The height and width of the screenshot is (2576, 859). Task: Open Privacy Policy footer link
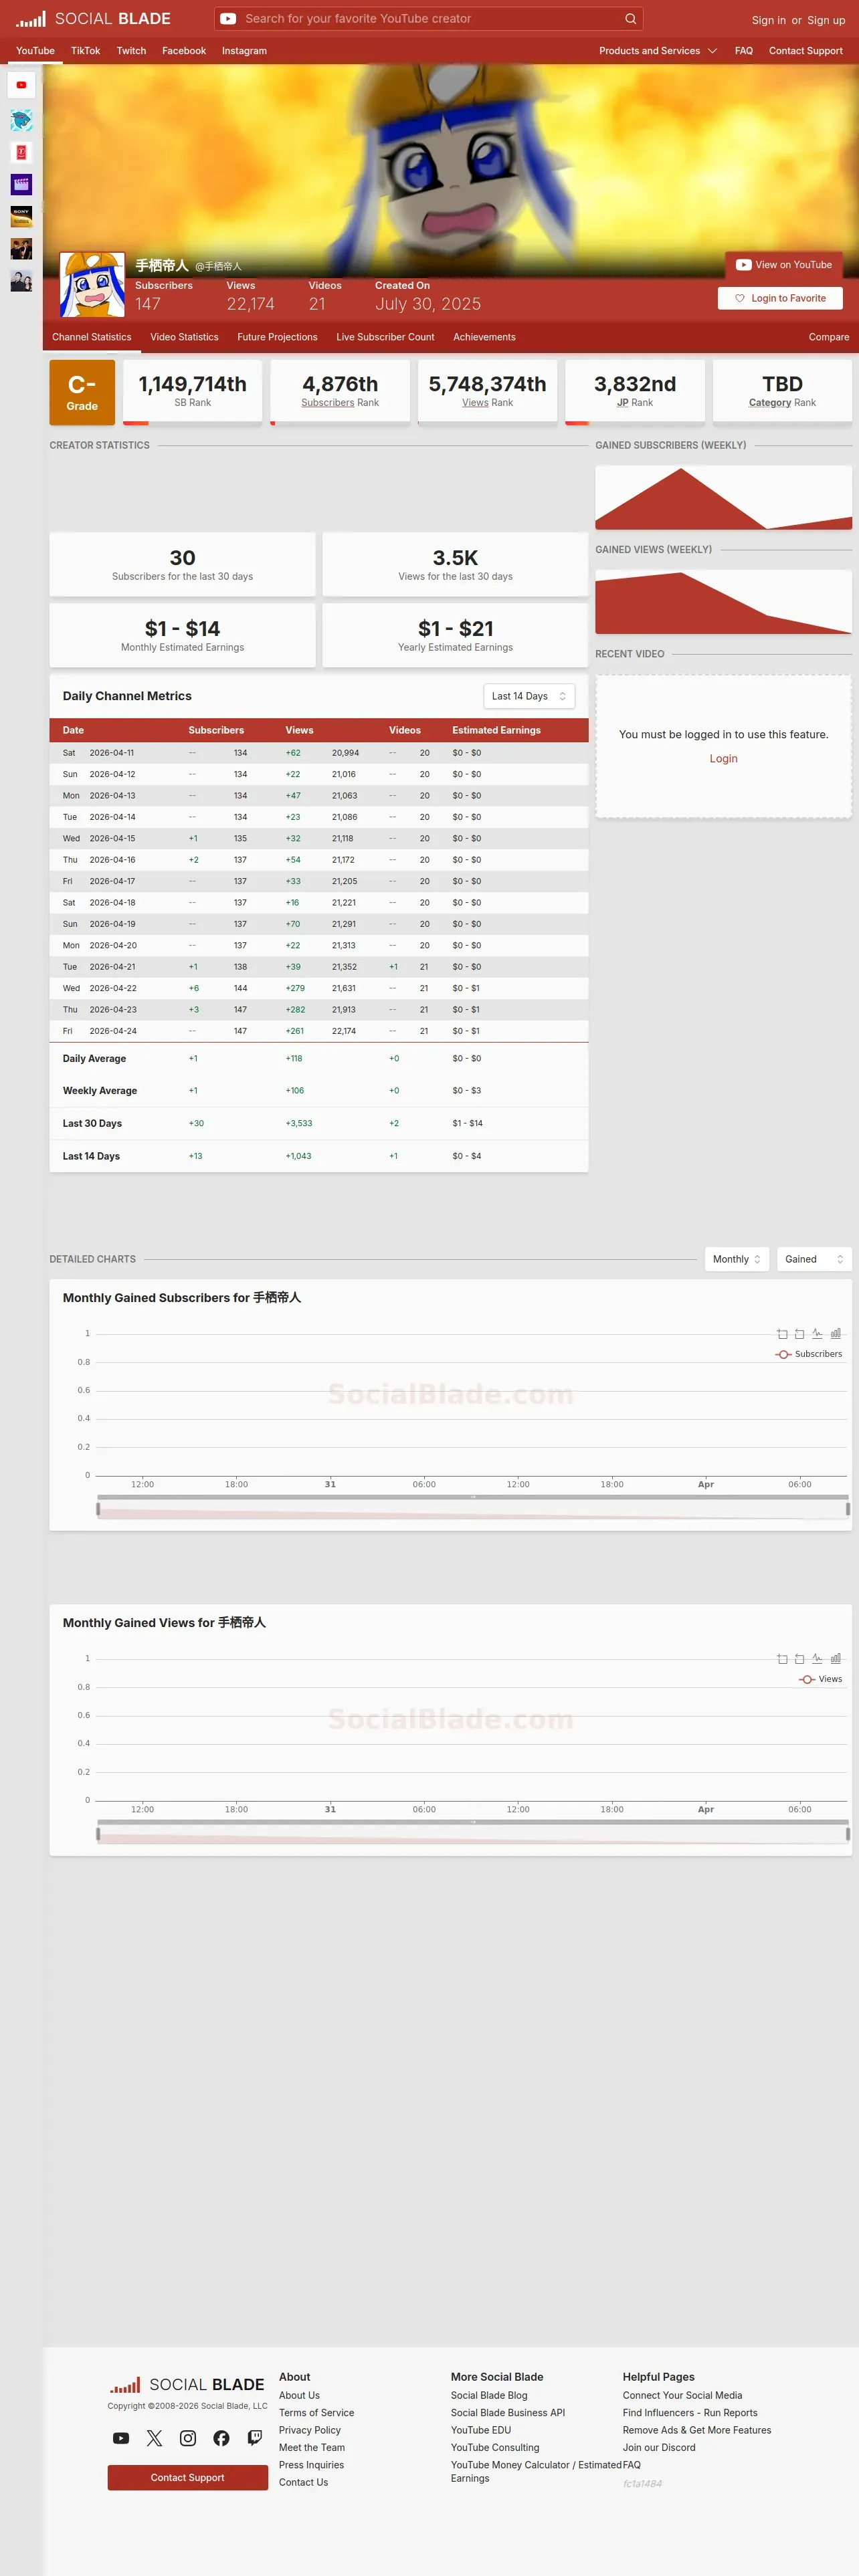310,2430
